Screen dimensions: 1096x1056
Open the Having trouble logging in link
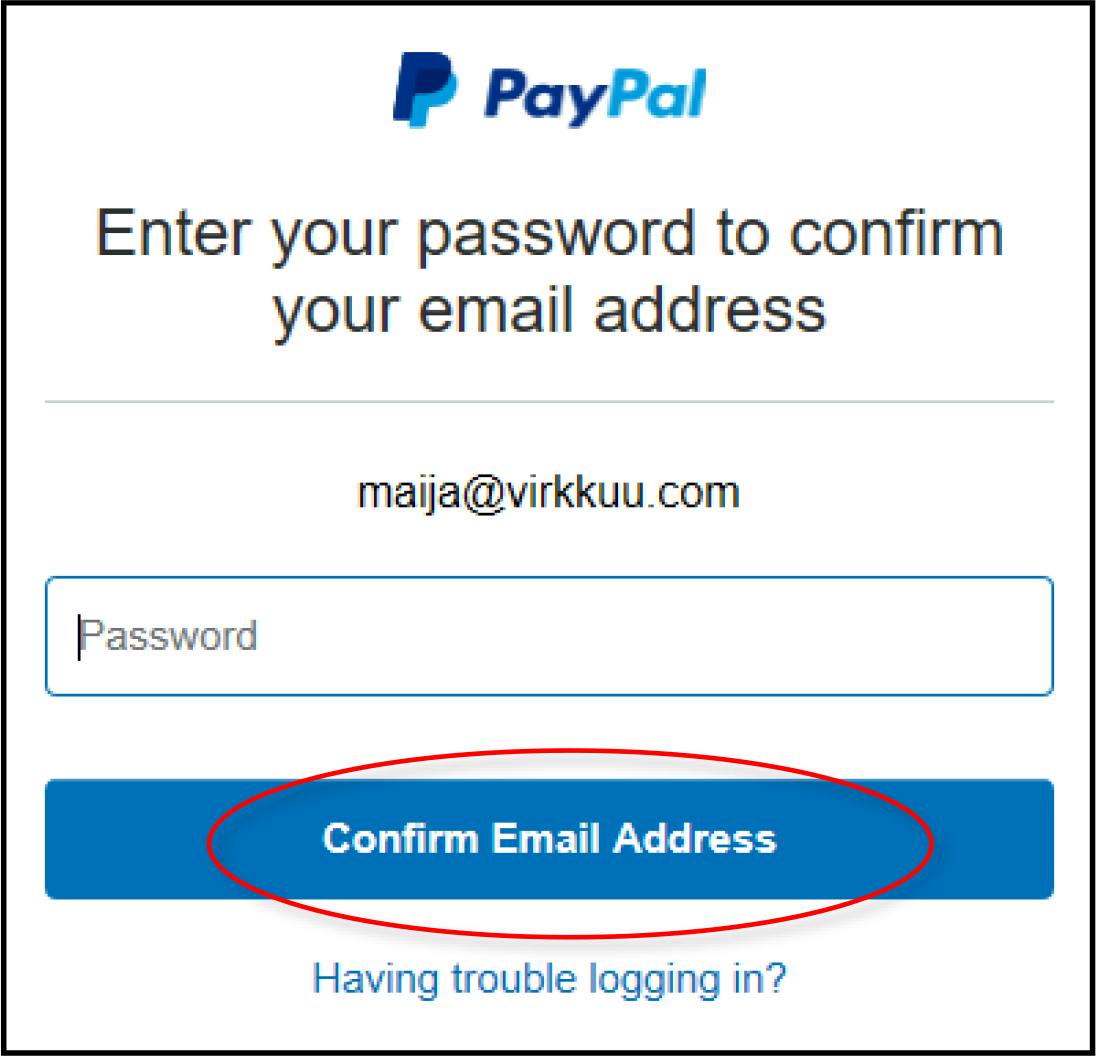click(549, 978)
